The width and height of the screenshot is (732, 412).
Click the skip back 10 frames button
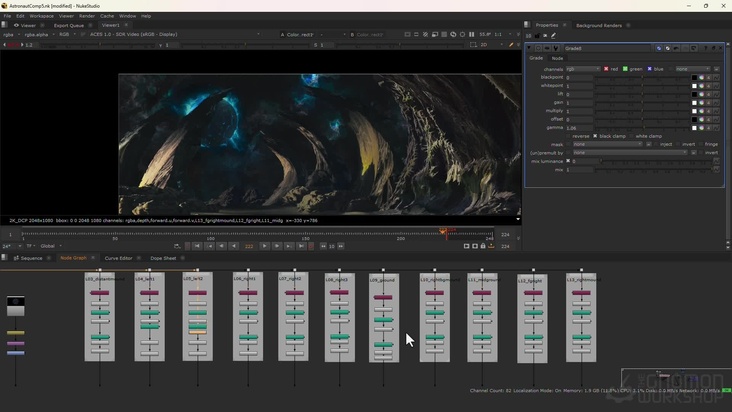pyautogui.click(x=323, y=246)
